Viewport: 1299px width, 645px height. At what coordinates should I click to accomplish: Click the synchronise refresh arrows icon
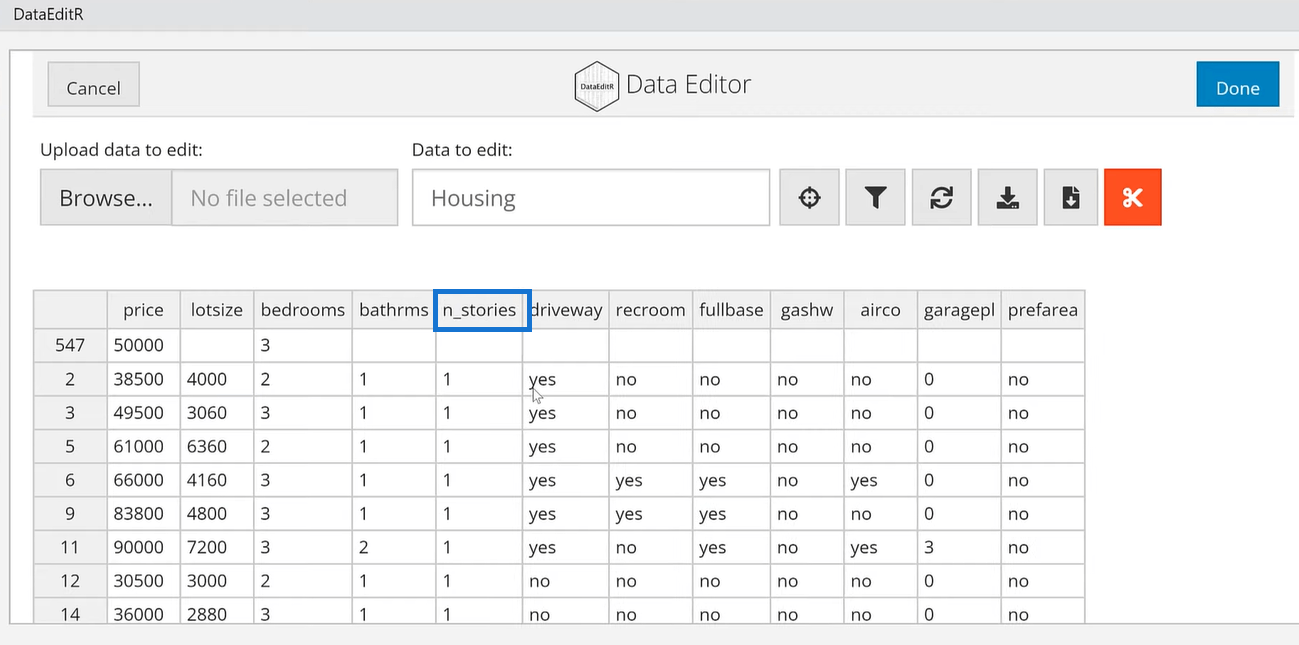pyautogui.click(x=941, y=197)
